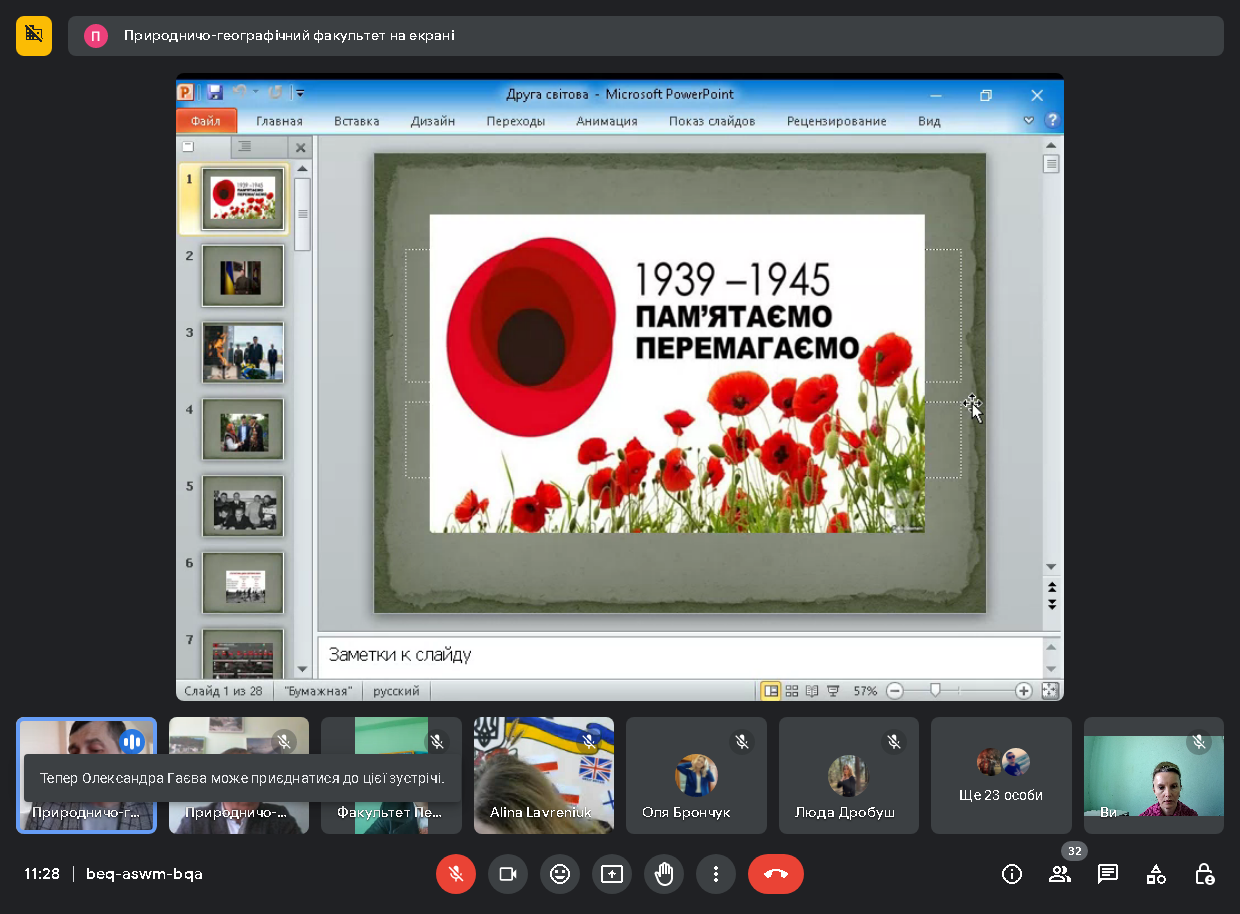Select slide 2 thumbnail

(243, 276)
